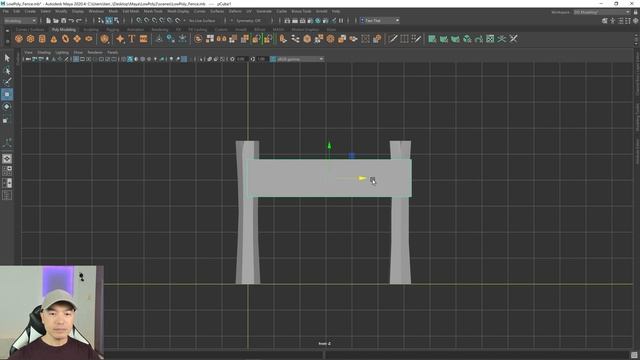Click the Undo arrow icon
This screenshot has width=640, height=360.
(71, 20)
